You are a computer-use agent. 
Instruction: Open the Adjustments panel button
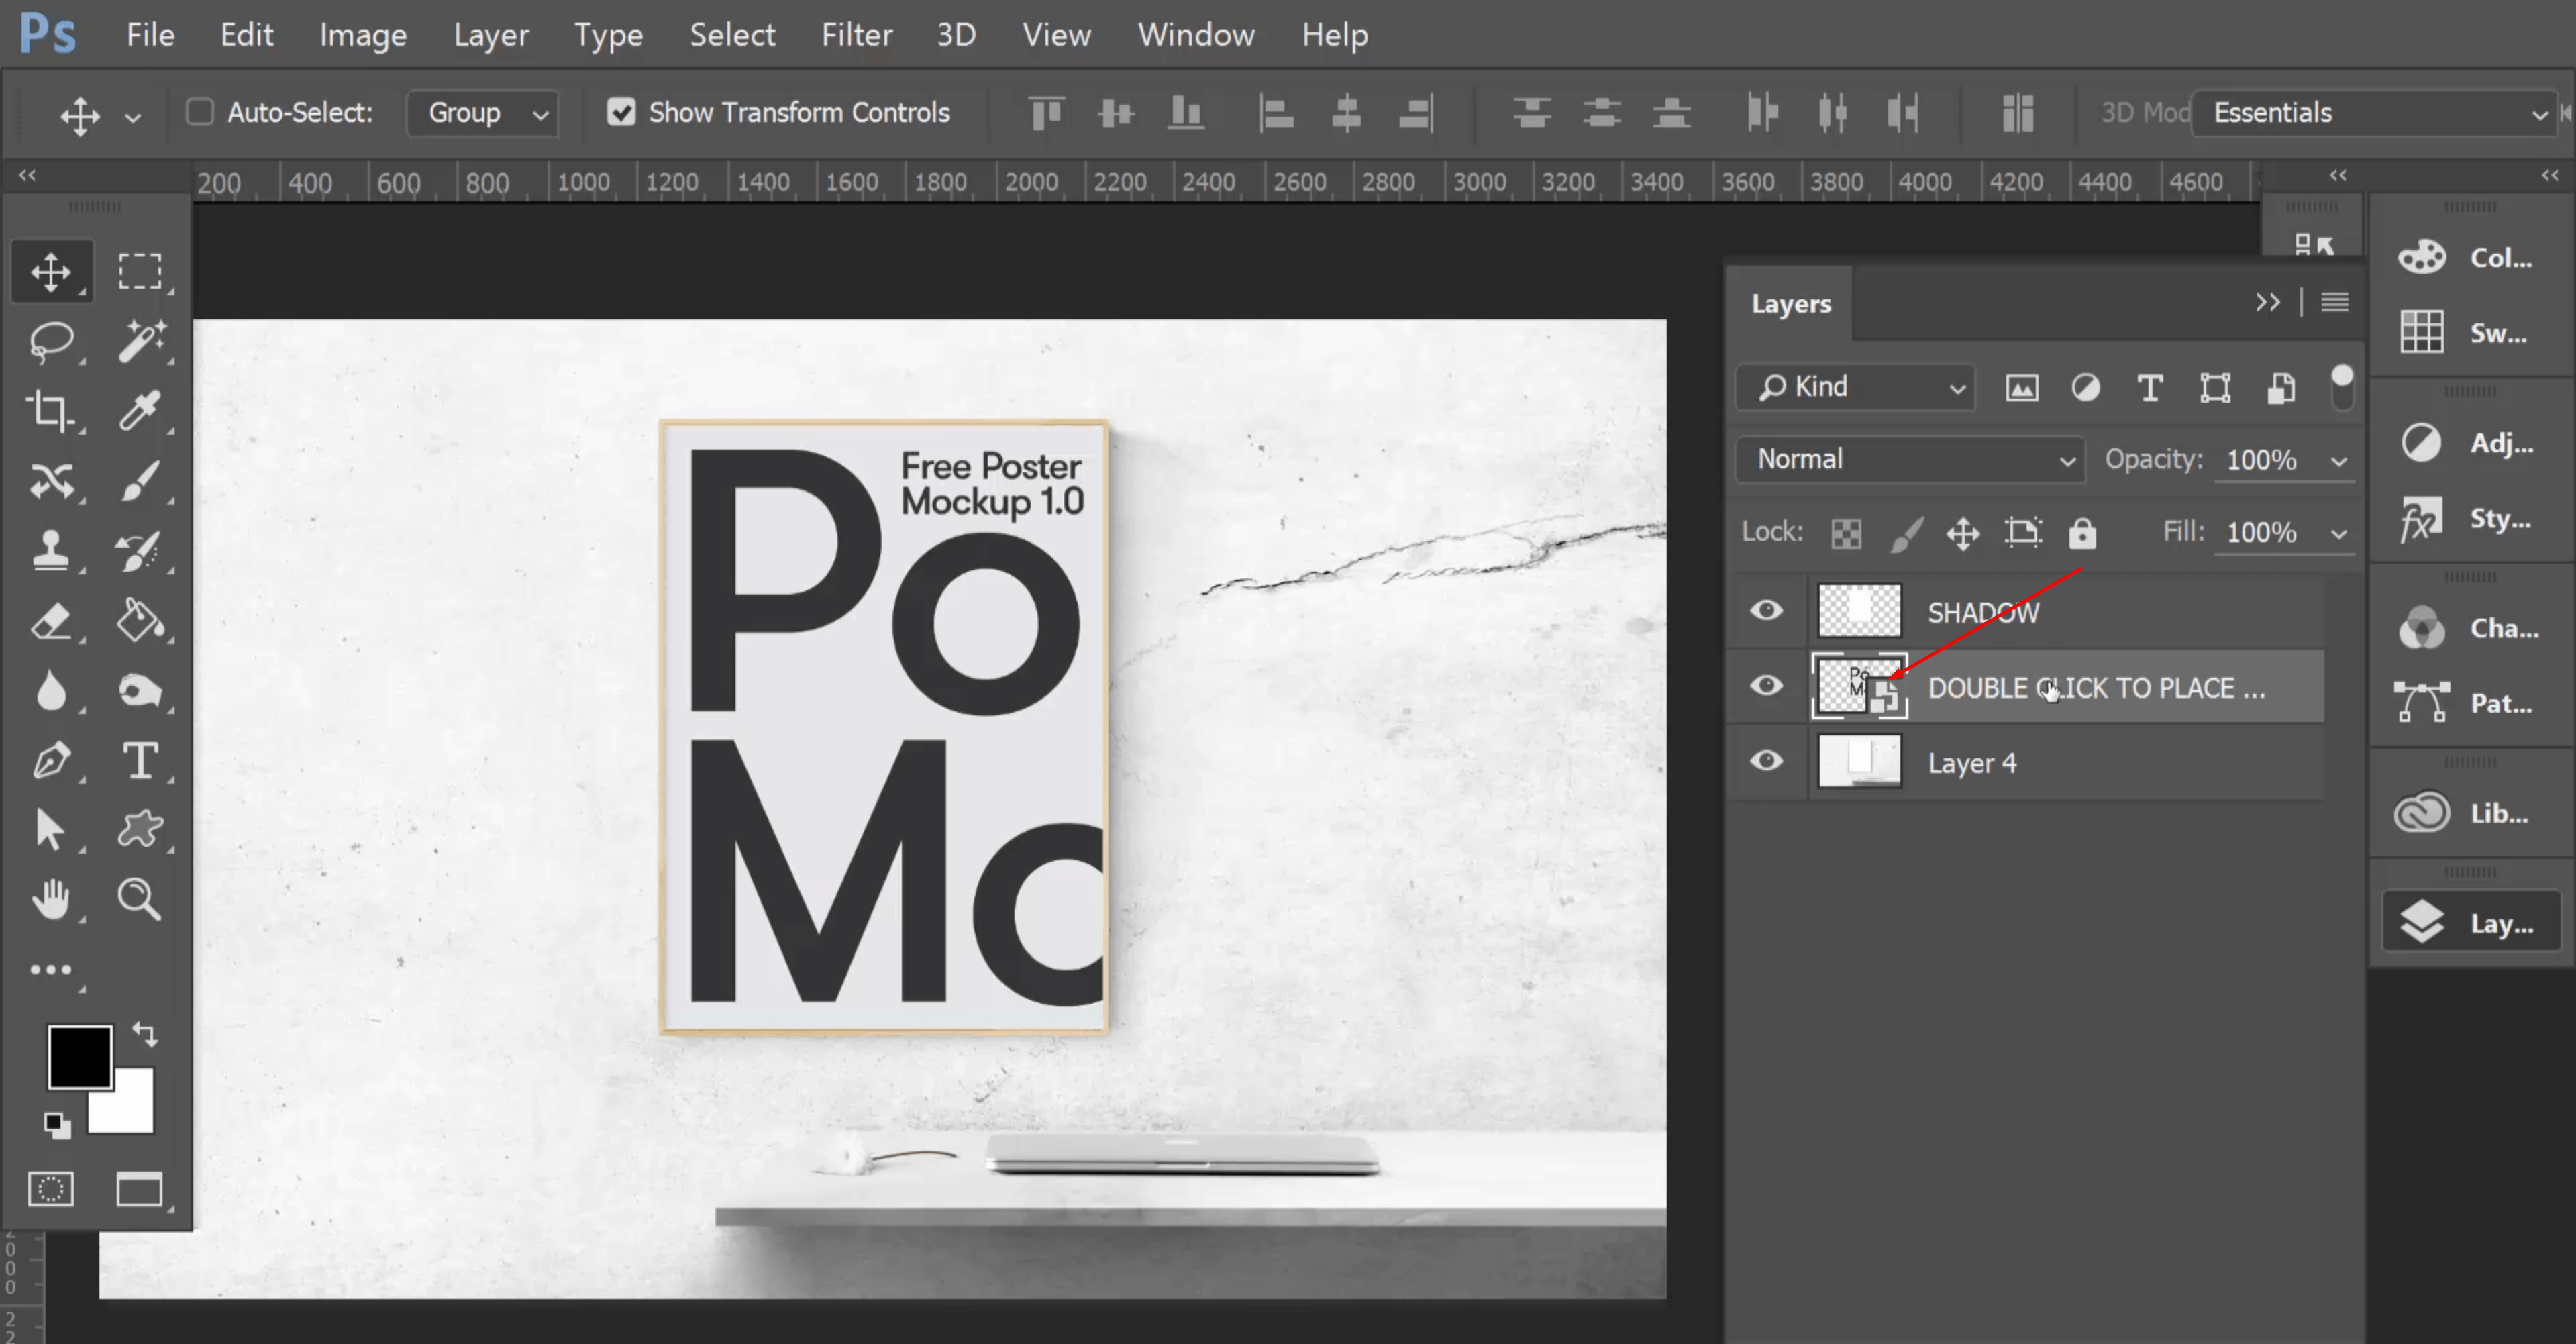2466,442
